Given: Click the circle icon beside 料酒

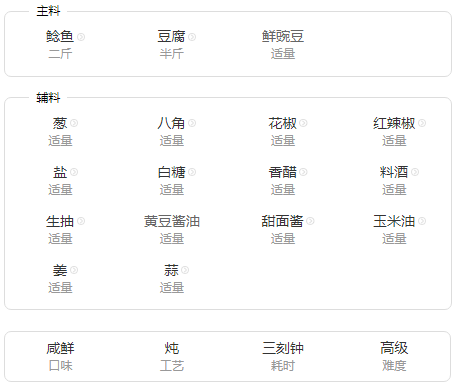Looking at the screenshot, I should [x=415, y=172].
